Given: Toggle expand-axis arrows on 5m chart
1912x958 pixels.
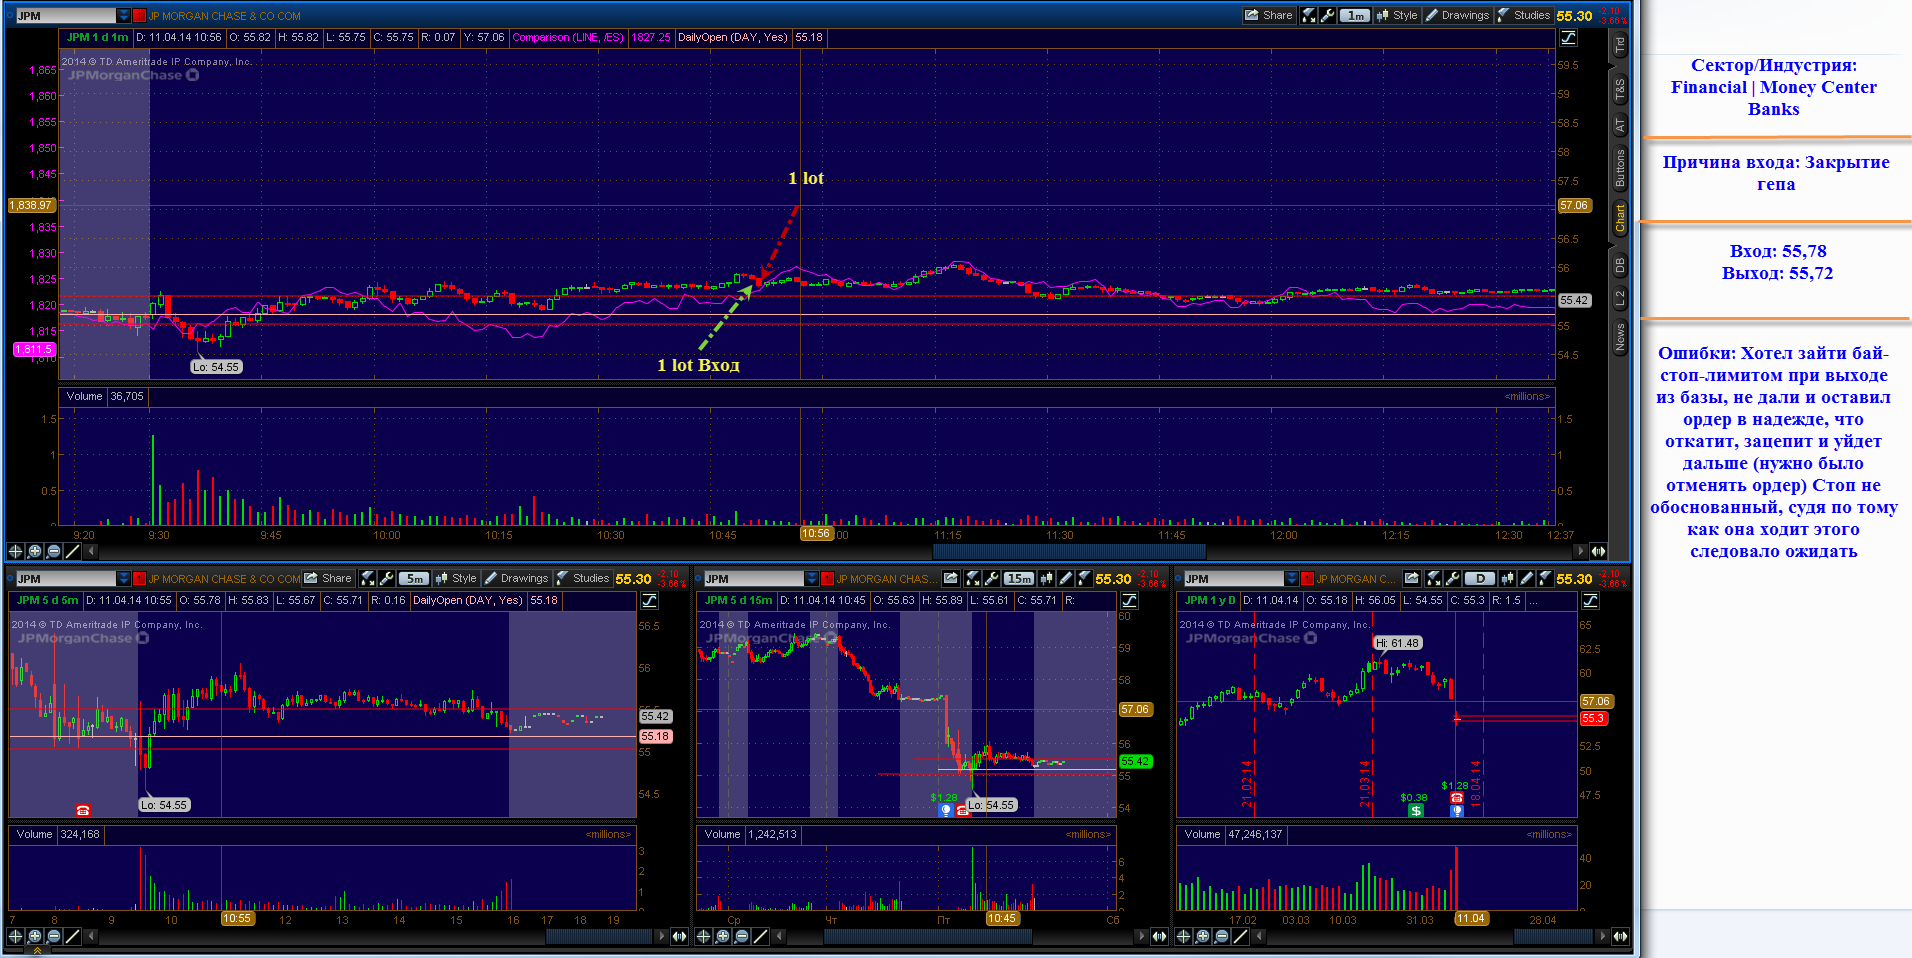Looking at the screenshot, I should coord(679,937).
